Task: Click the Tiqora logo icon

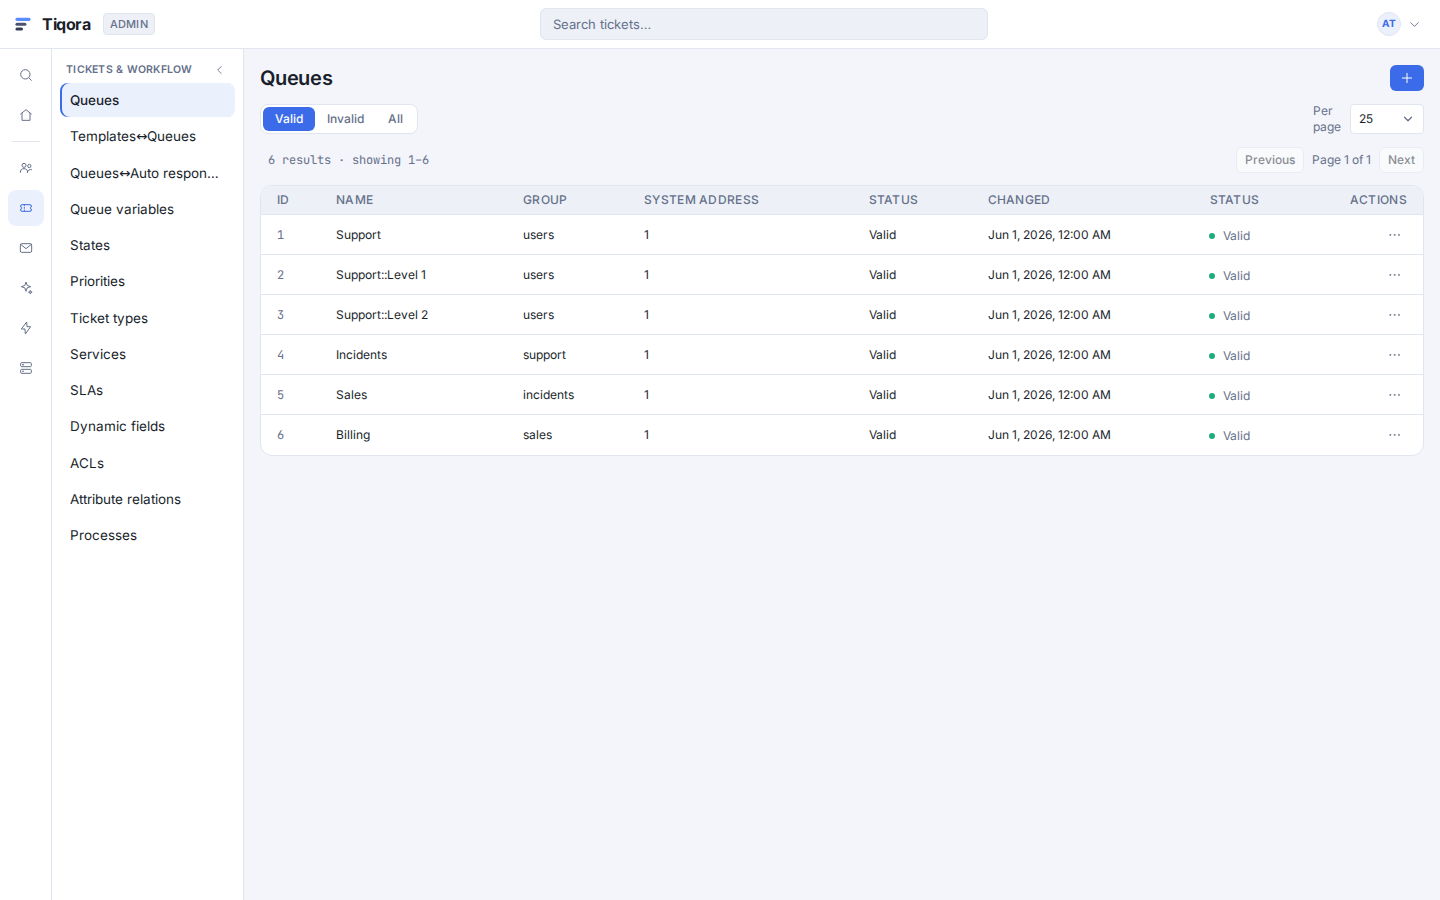Action: coord(23,24)
